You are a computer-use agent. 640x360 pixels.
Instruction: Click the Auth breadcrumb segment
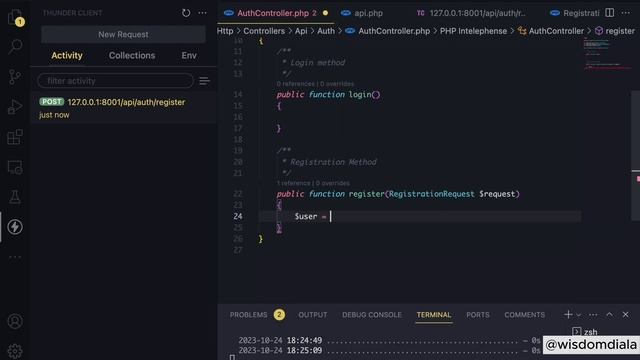(326, 31)
